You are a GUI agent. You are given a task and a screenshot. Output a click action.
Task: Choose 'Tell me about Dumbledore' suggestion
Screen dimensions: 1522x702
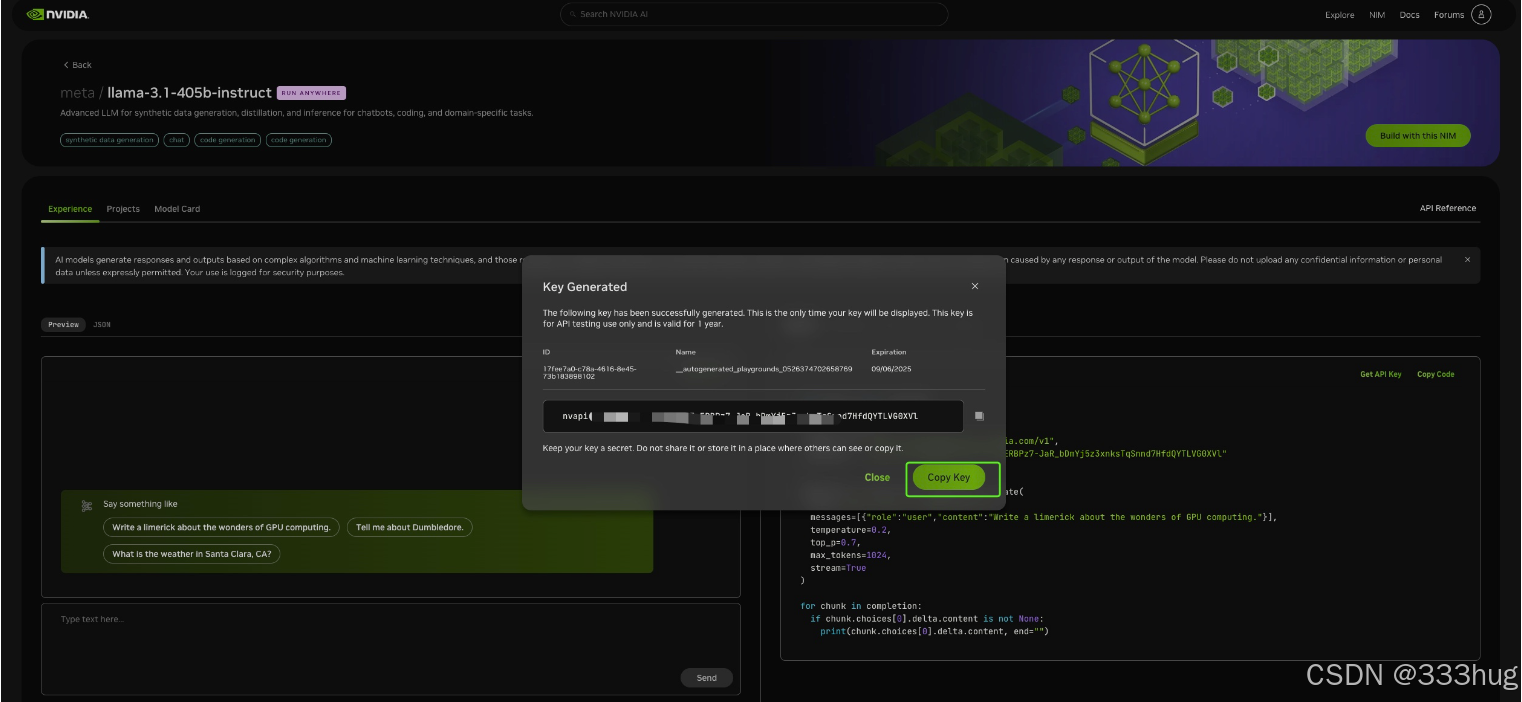click(410, 527)
